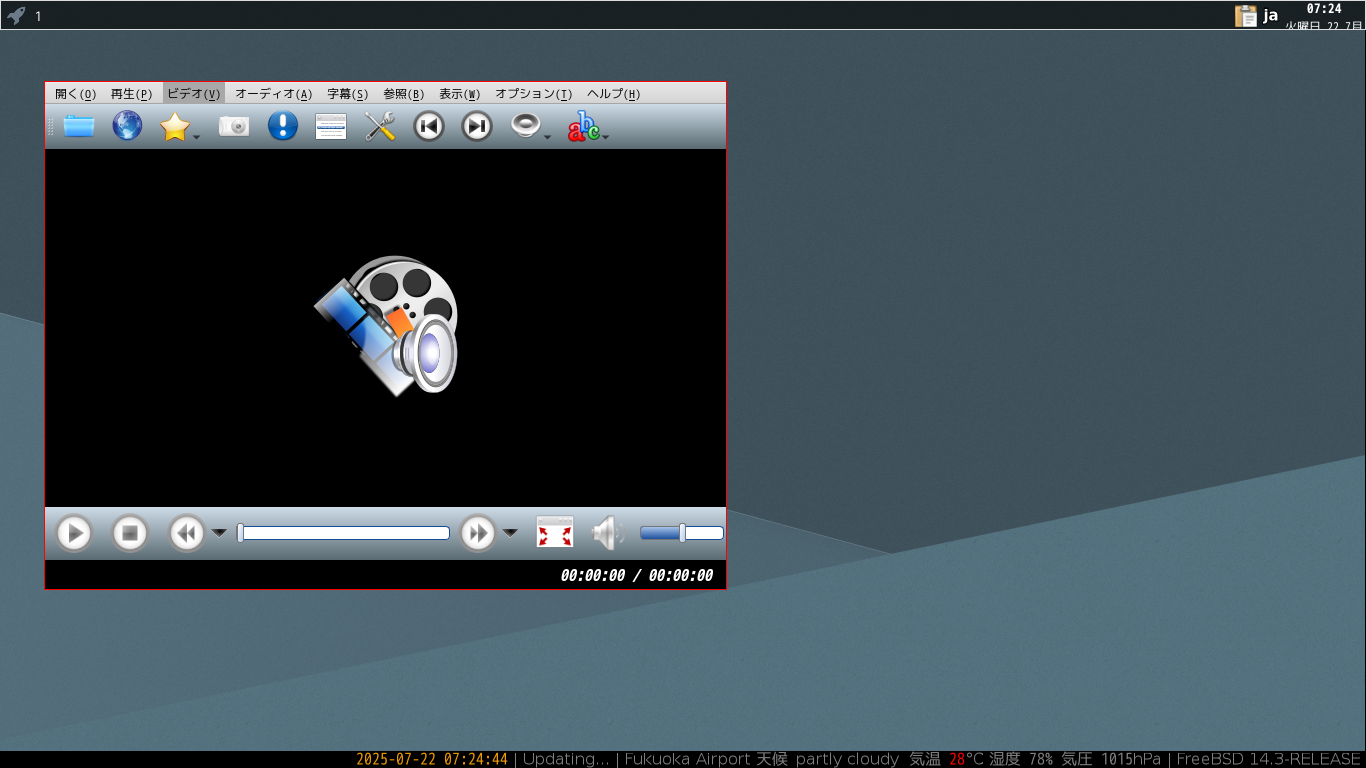
Task: Expand the favorites star dropdown arrow
Action: (197, 136)
